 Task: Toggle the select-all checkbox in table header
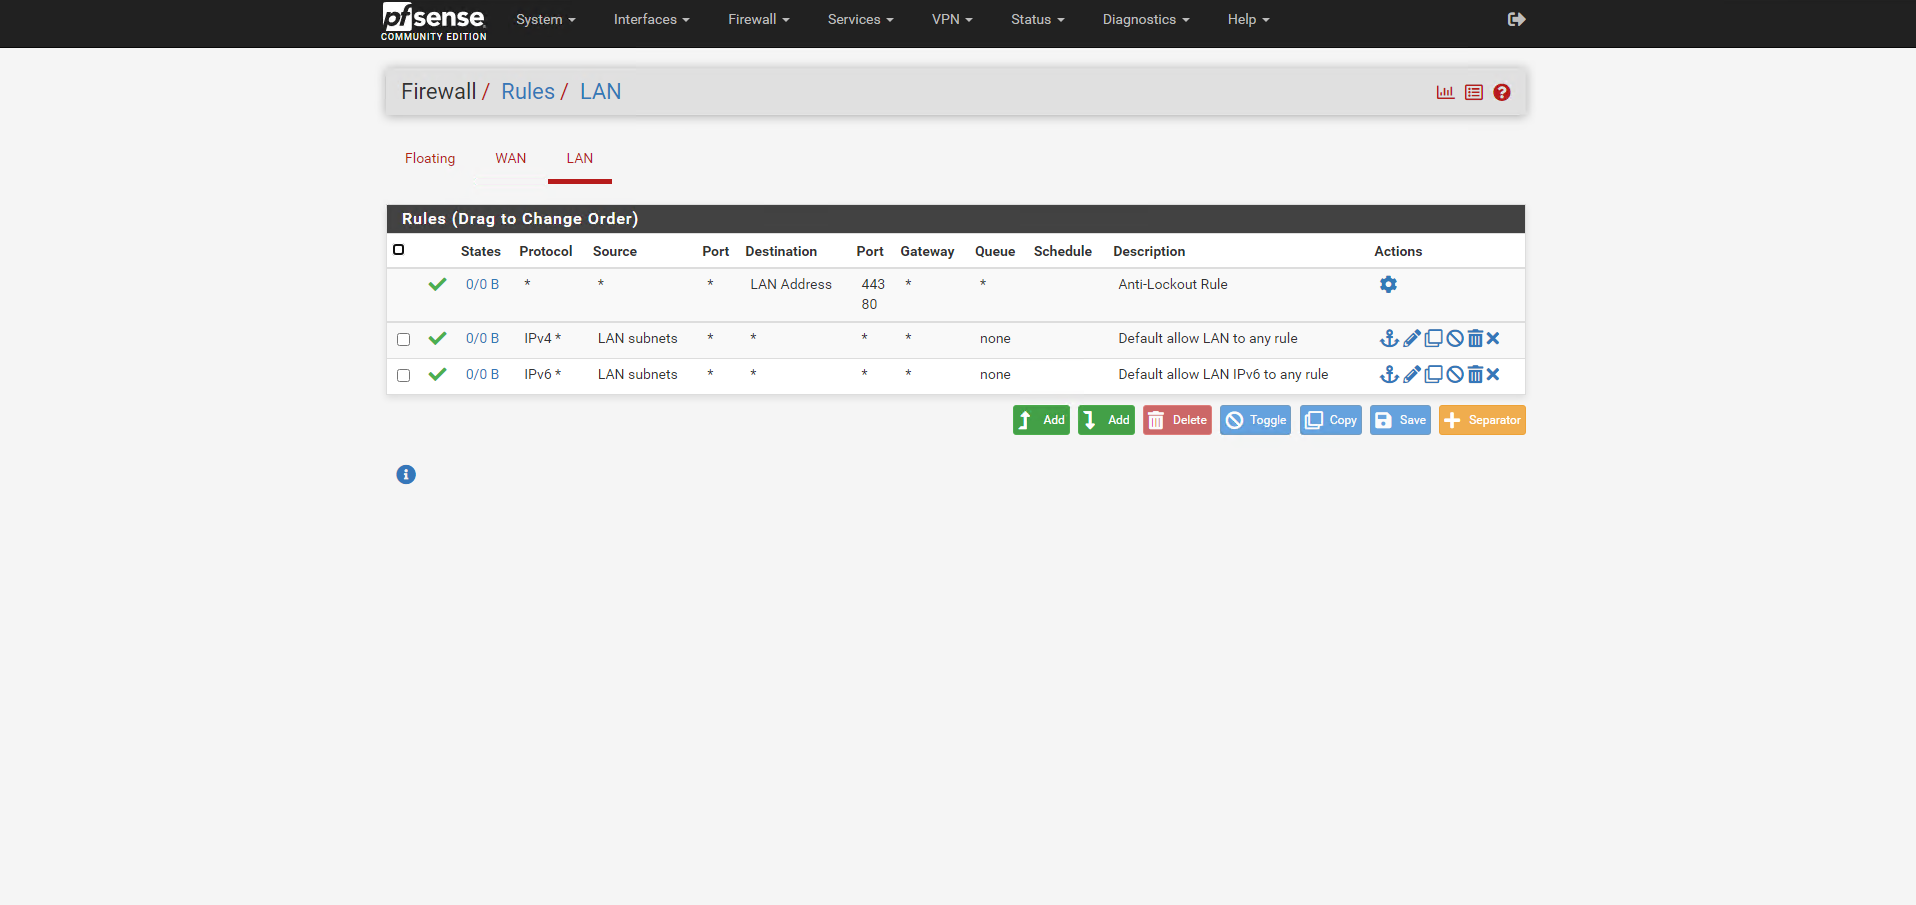(399, 250)
